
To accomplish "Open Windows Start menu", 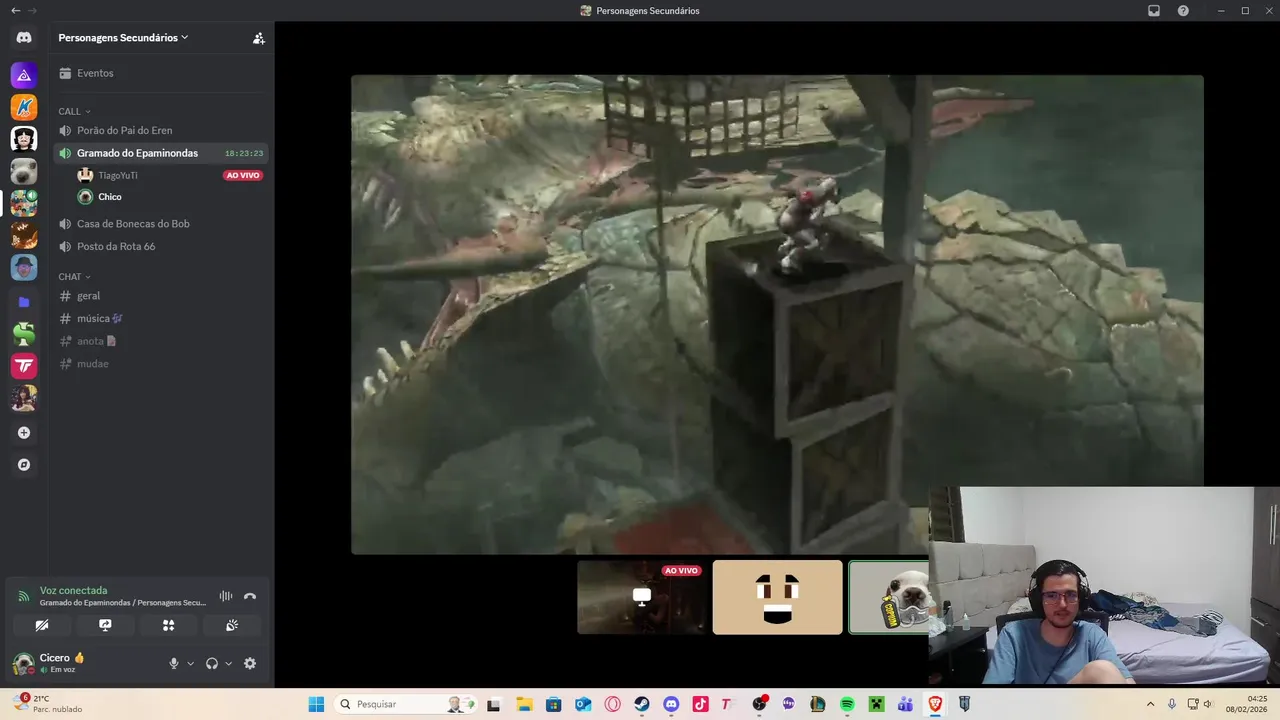I will (x=316, y=704).
